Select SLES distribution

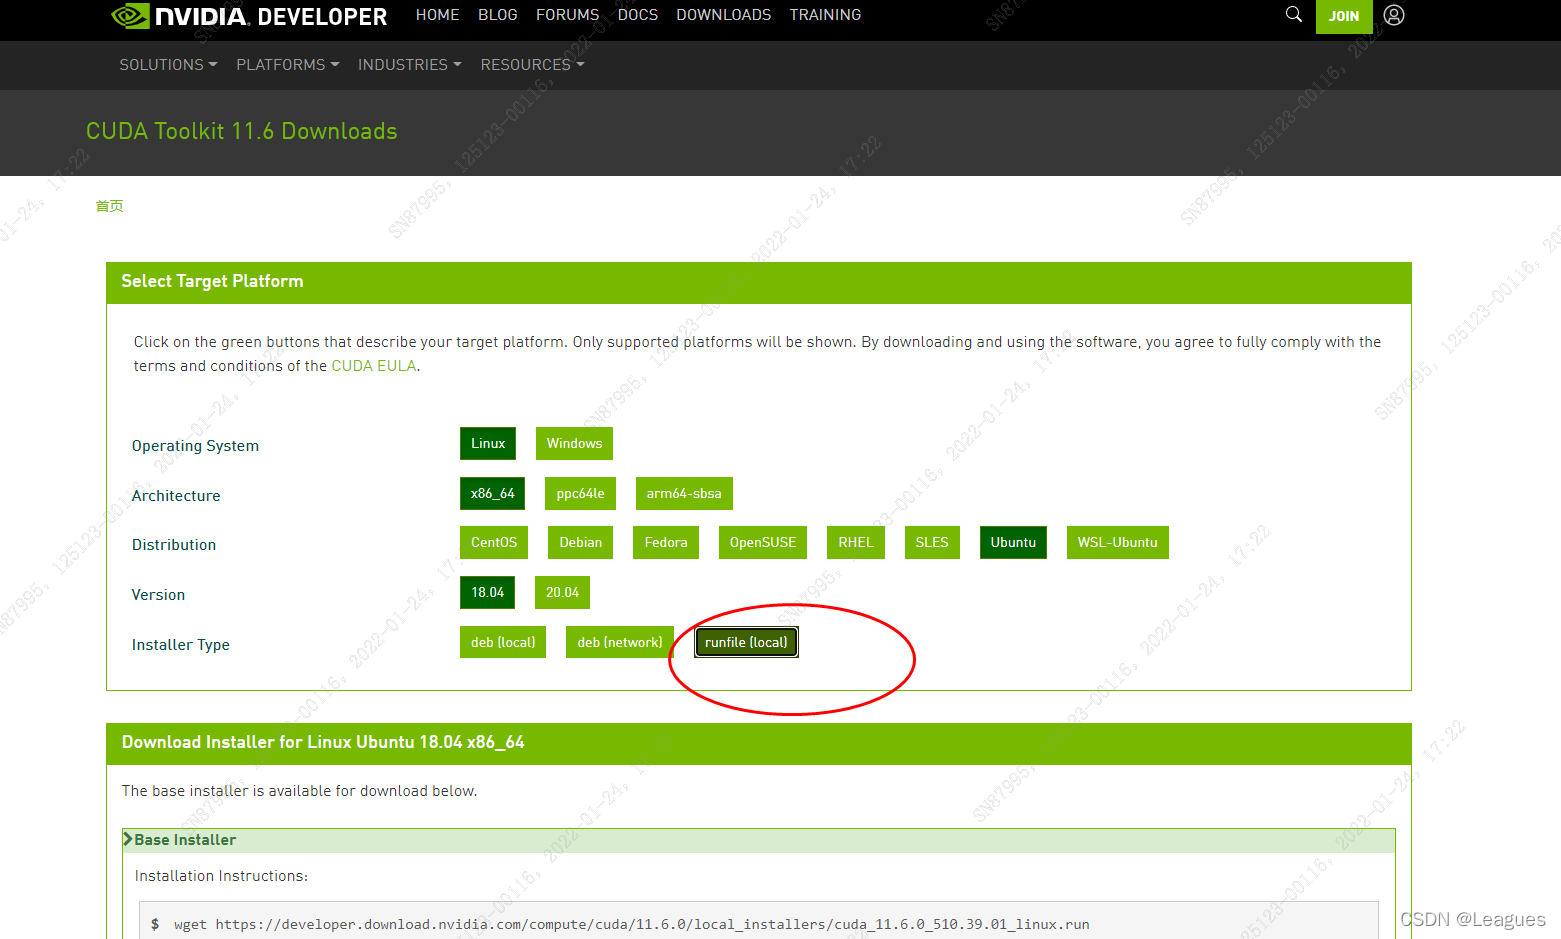point(932,542)
